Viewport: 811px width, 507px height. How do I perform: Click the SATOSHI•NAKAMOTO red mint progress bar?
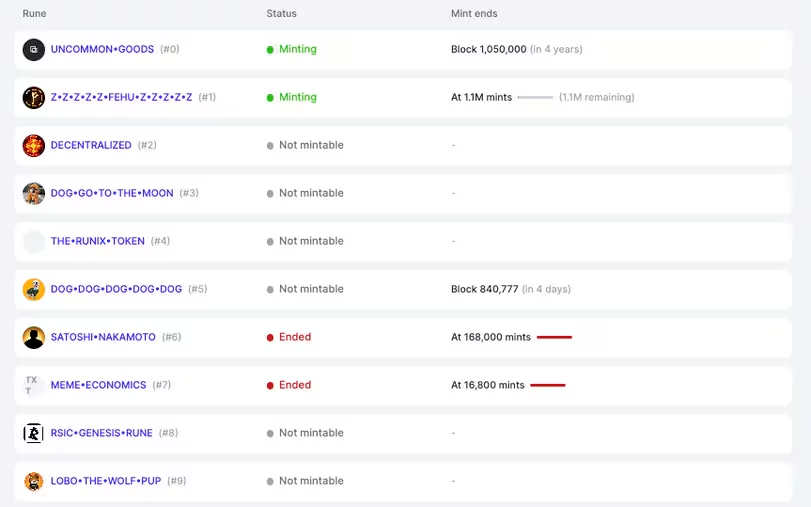(554, 338)
